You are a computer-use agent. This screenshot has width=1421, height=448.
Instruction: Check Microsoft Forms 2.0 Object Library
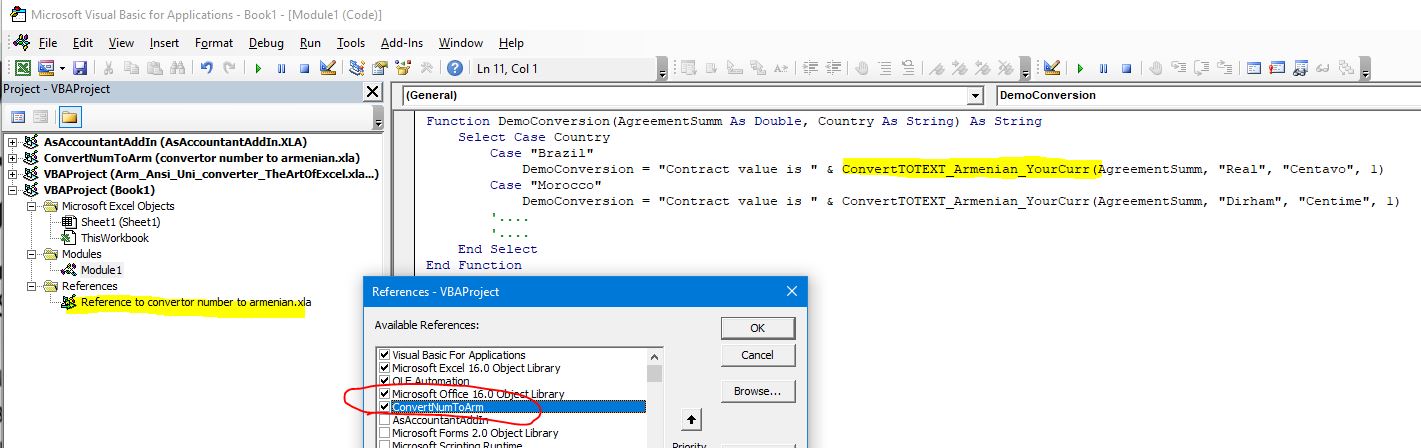385,433
